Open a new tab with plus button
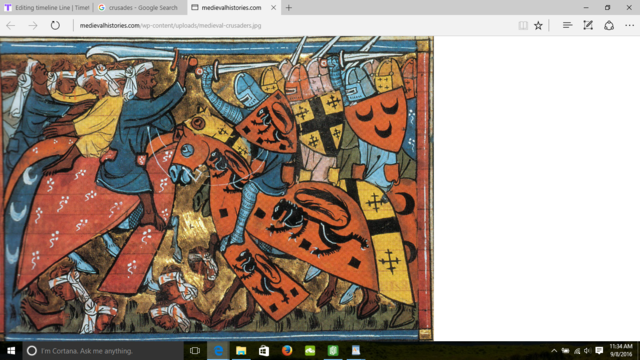The width and height of the screenshot is (640, 360). point(289,7)
